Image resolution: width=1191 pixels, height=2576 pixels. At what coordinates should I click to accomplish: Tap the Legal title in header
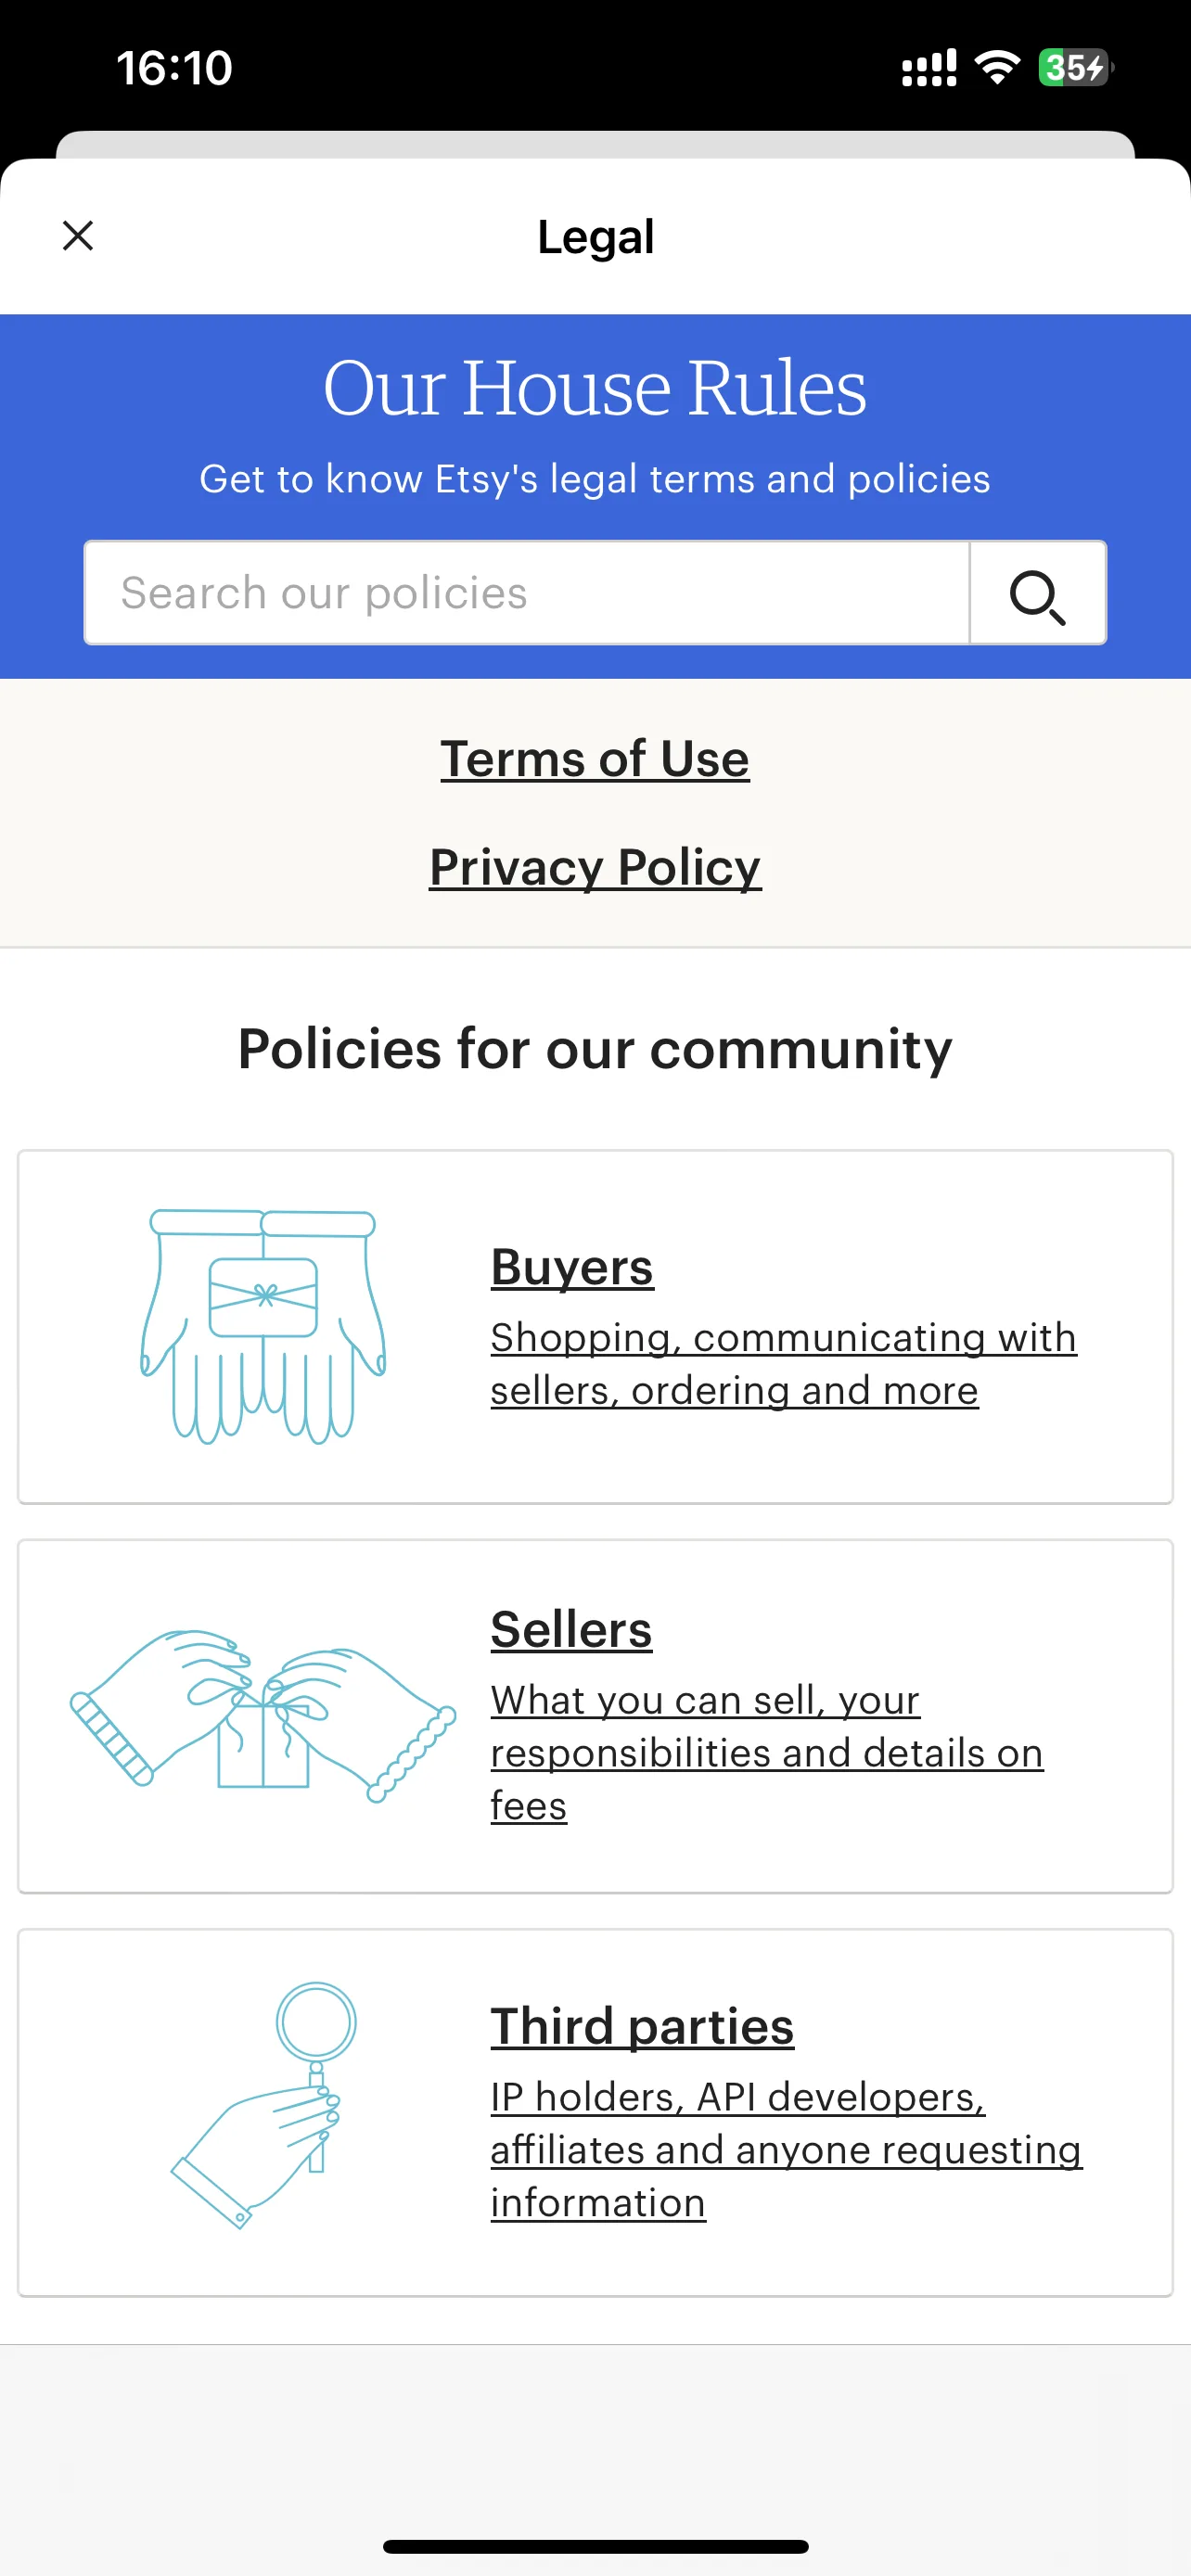pyautogui.click(x=595, y=237)
